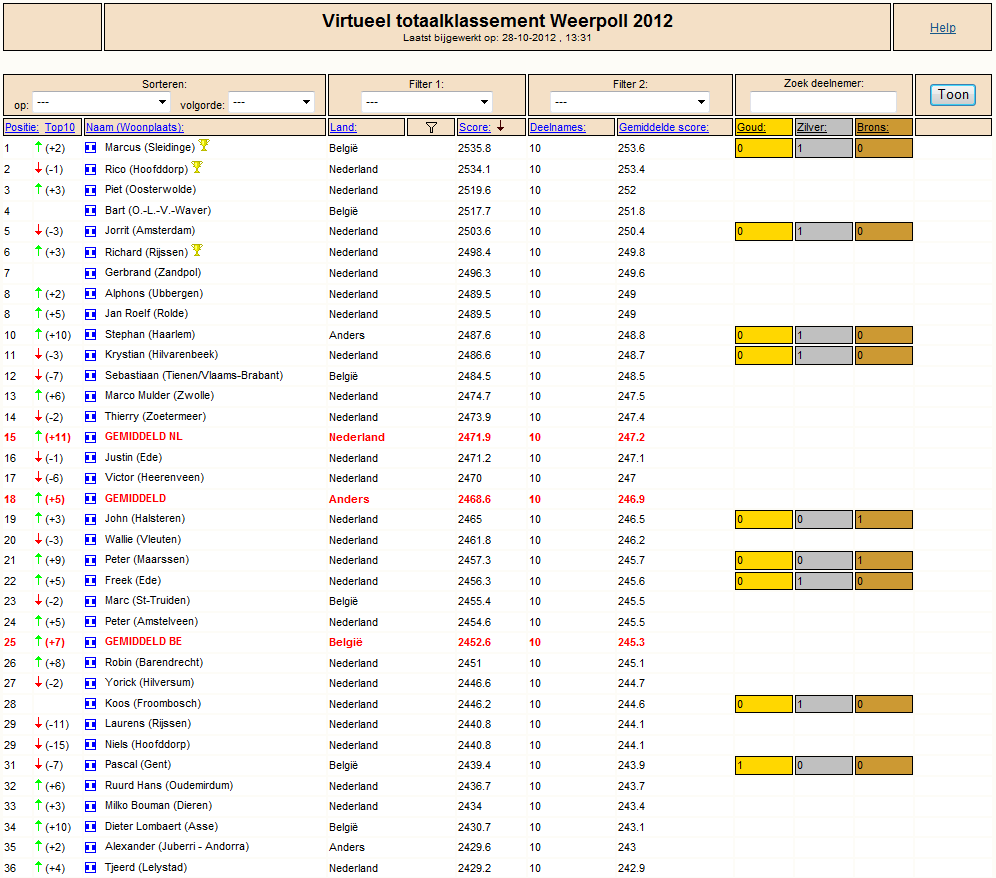Screen dimensions: 996x878
Task: Sort by the Goud column header
Action: point(751,127)
